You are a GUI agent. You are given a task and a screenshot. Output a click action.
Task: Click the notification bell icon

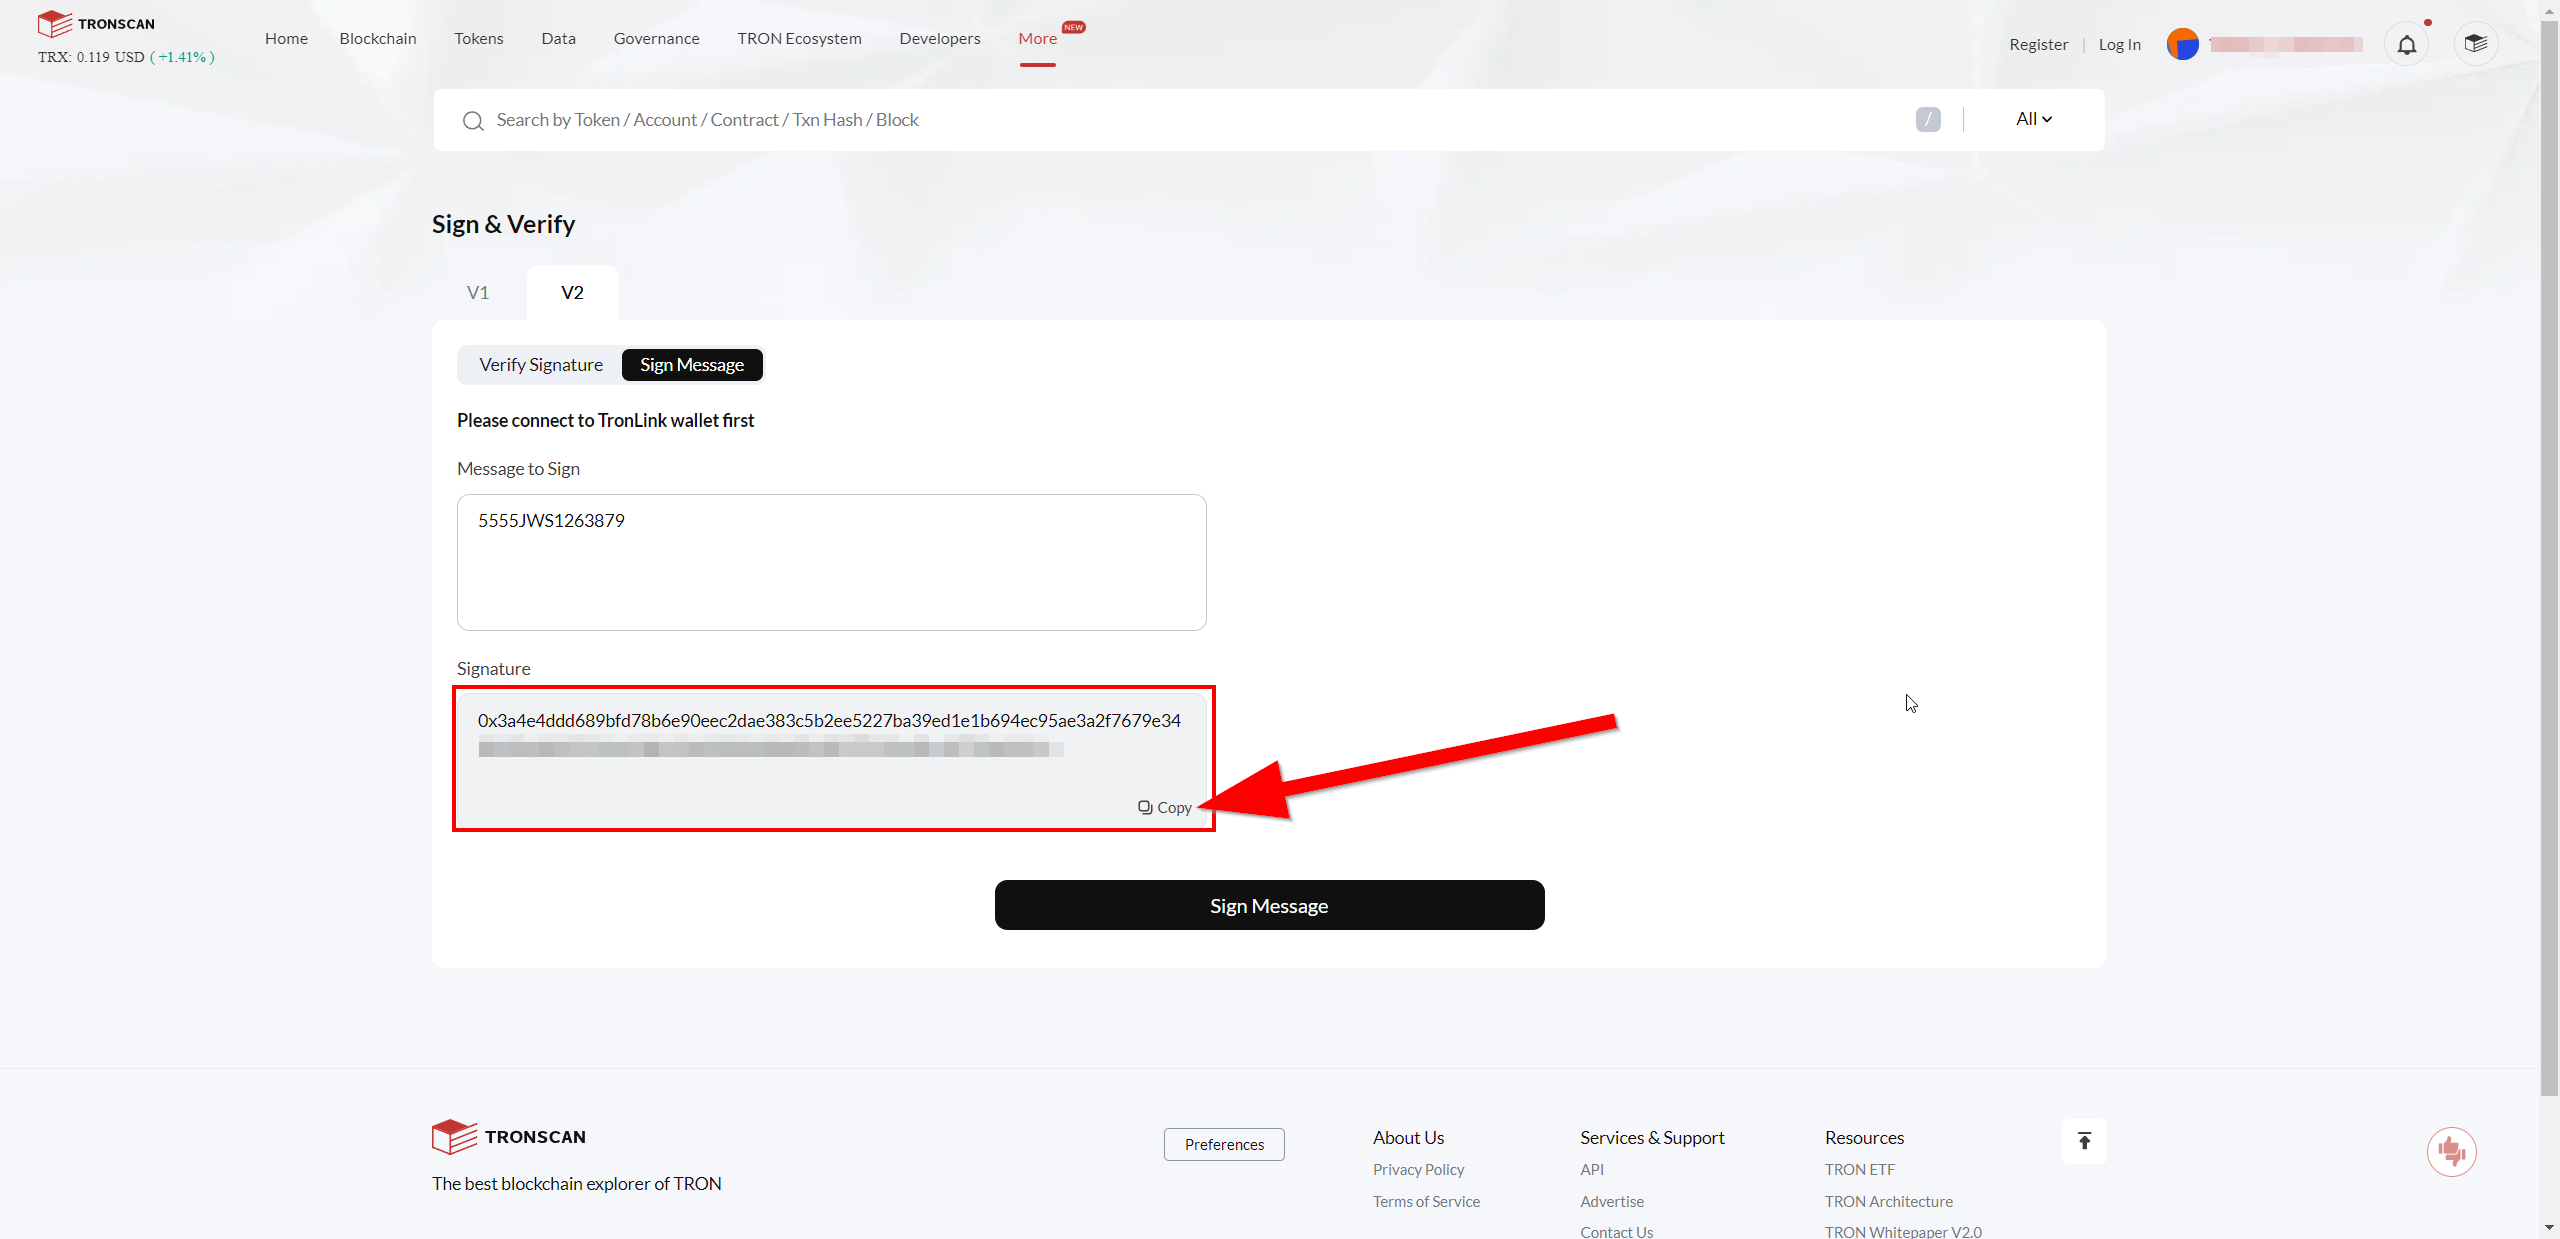pyautogui.click(x=2406, y=45)
